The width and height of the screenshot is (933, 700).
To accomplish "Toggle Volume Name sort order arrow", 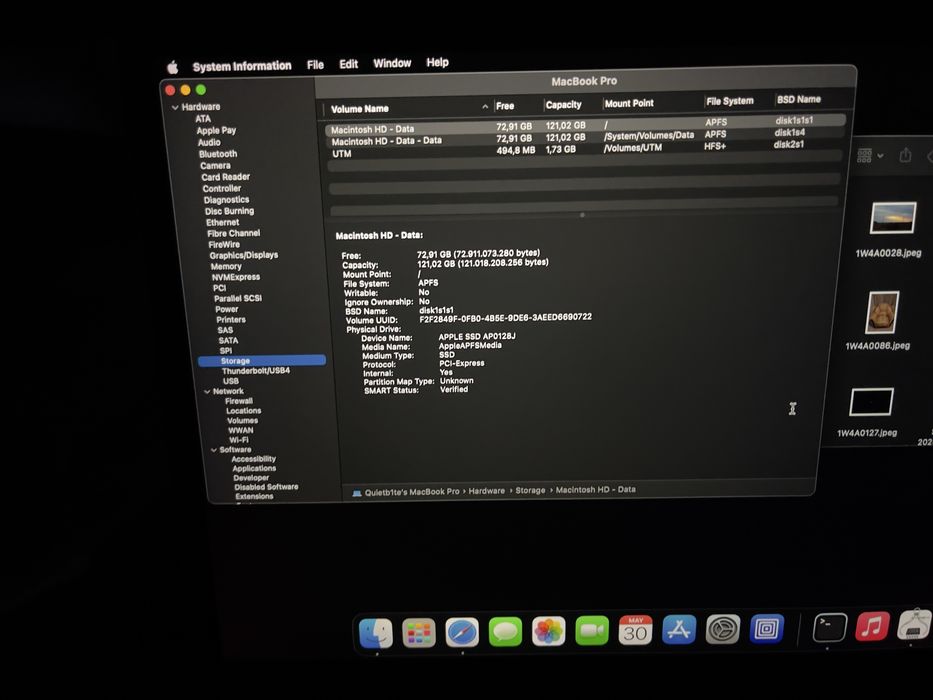I will [x=485, y=107].
